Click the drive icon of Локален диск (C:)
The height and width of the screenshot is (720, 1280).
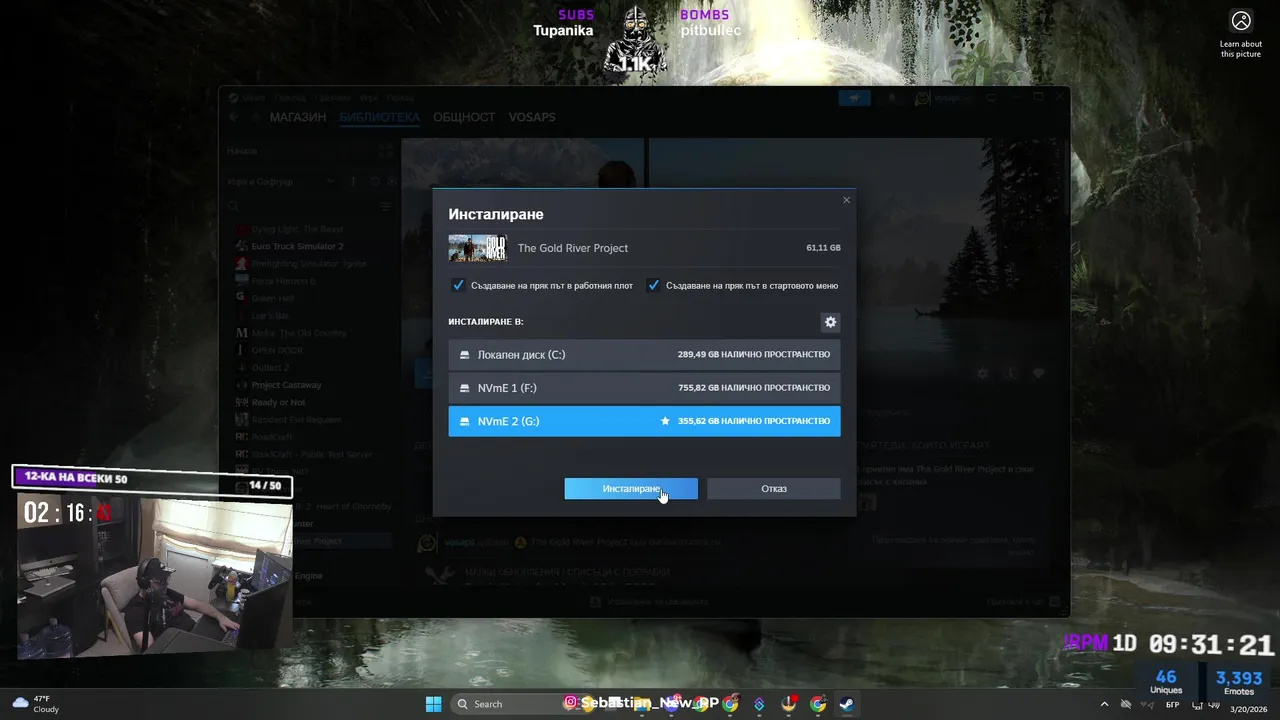pos(465,355)
